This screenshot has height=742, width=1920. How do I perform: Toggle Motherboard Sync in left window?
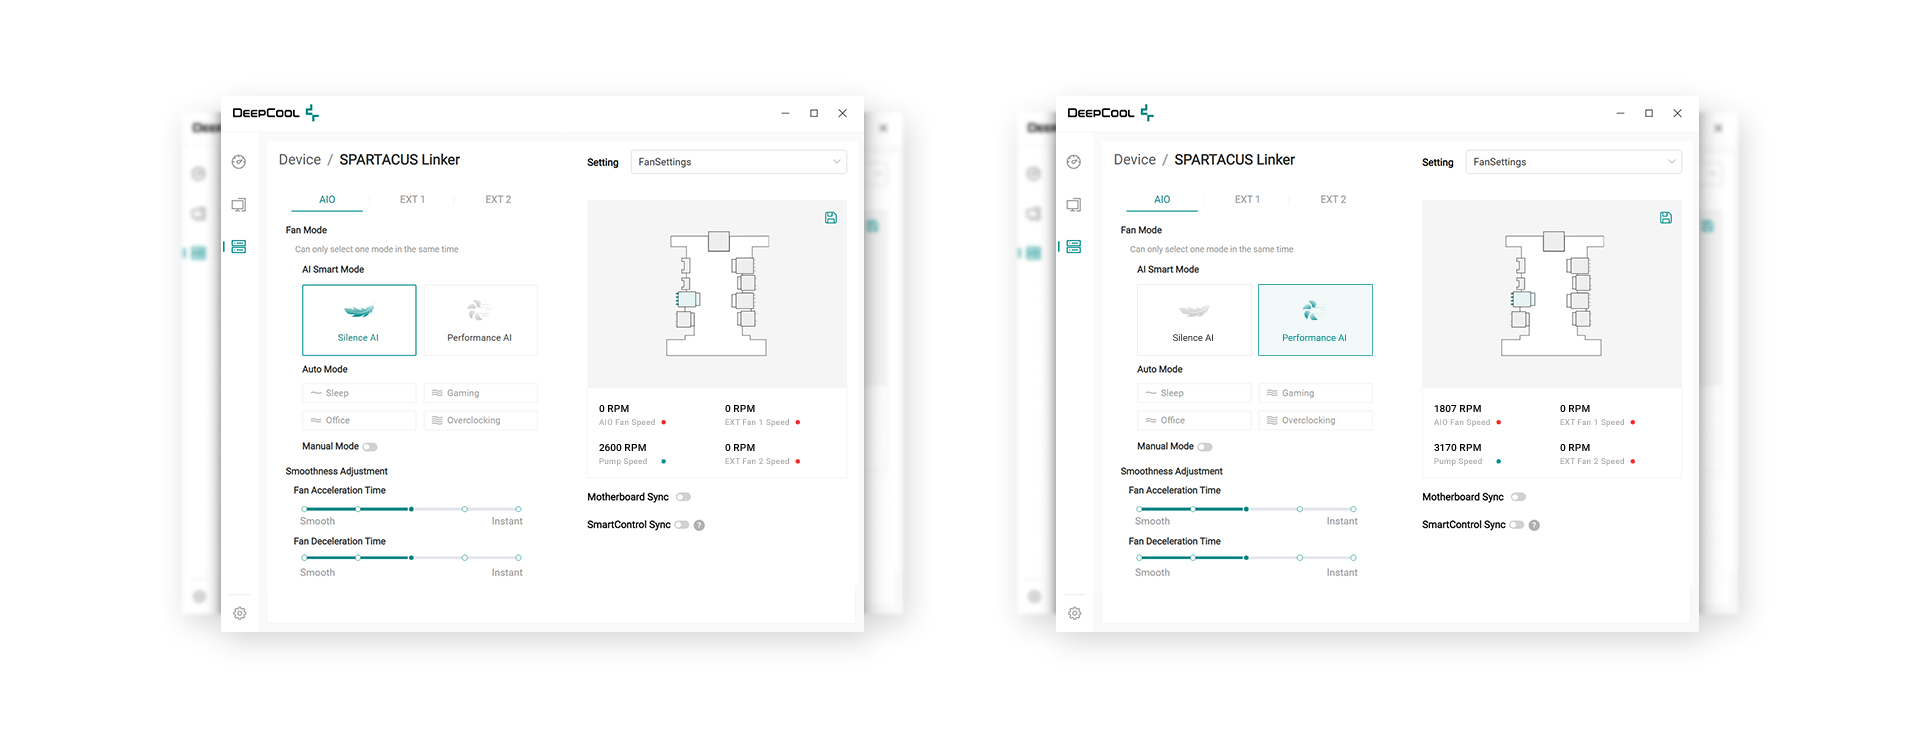tap(683, 497)
